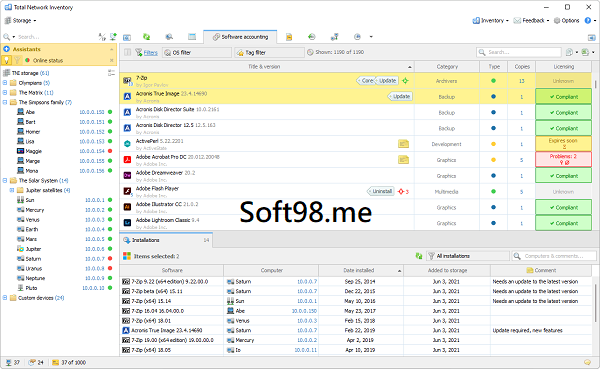This screenshot has width=600, height=369.
Task: Open the Inventory menu
Action: point(490,20)
